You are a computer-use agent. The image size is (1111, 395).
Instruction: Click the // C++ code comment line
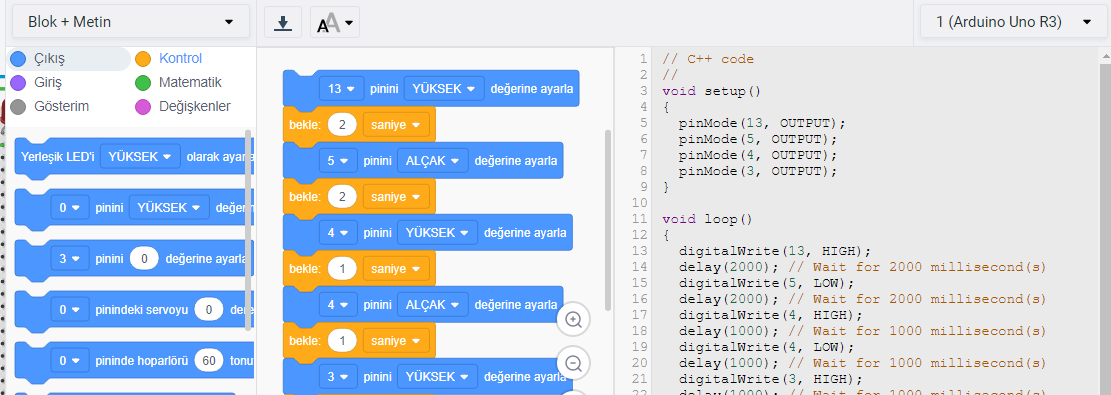coord(707,59)
